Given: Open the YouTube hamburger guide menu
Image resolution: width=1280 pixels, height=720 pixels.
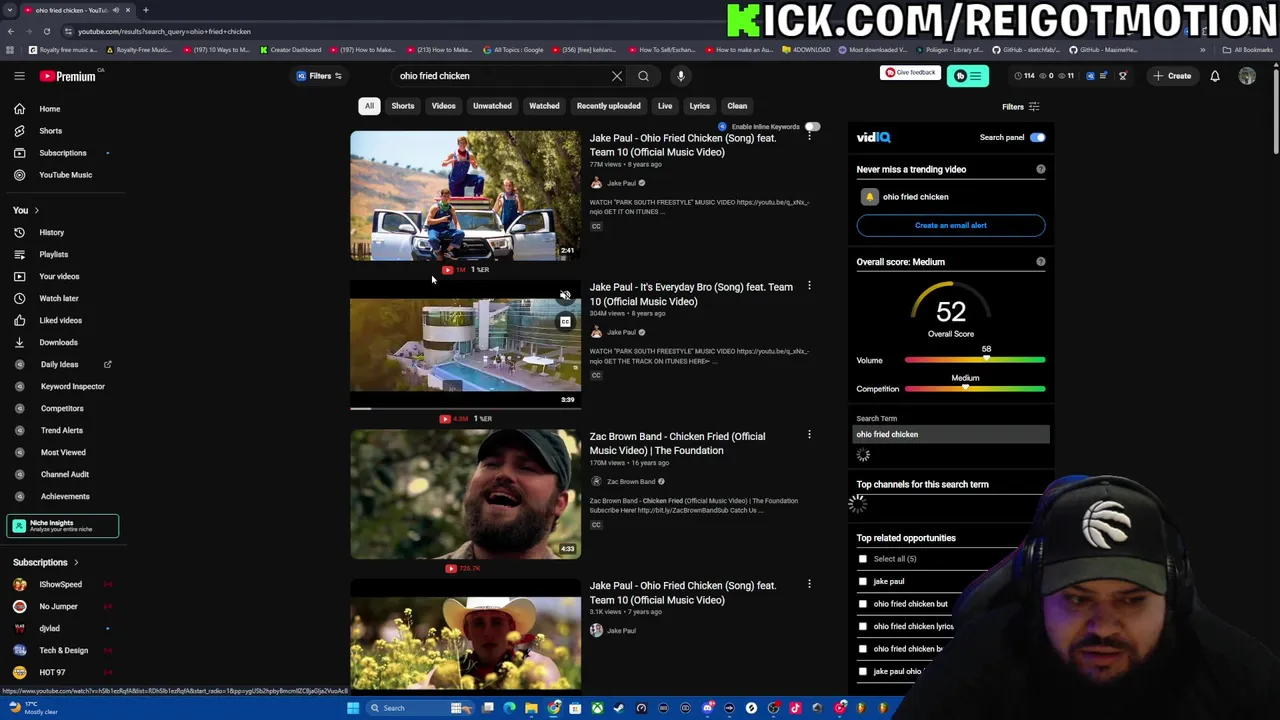Looking at the screenshot, I should (x=19, y=76).
